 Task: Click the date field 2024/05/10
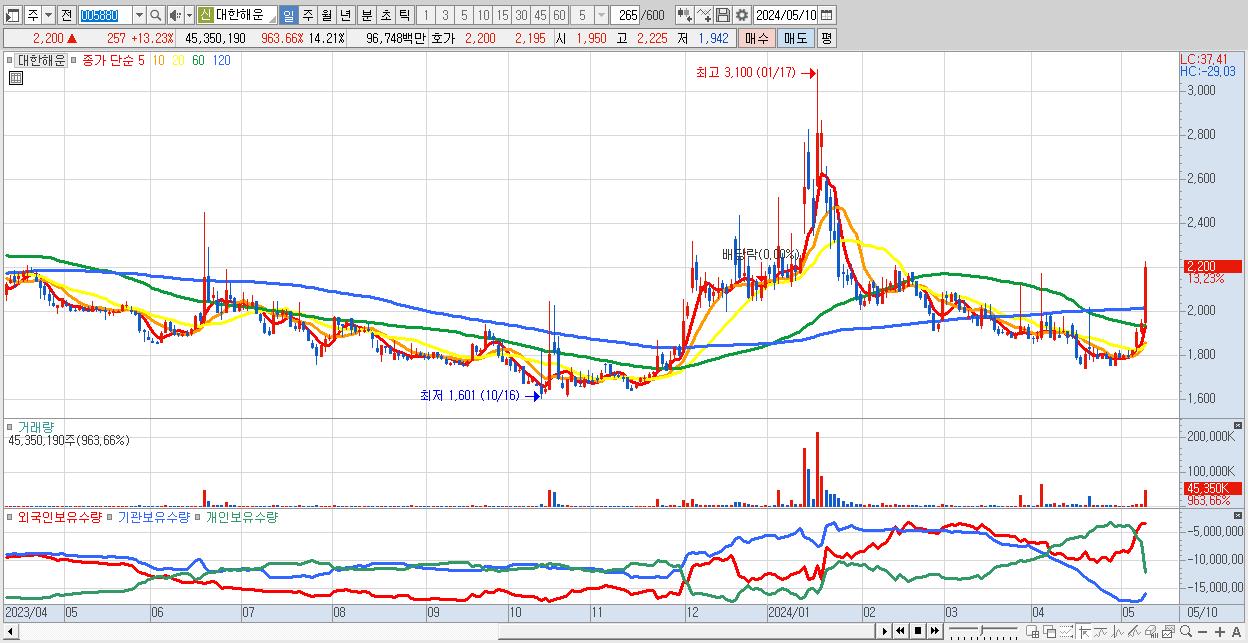click(x=785, y=15)
